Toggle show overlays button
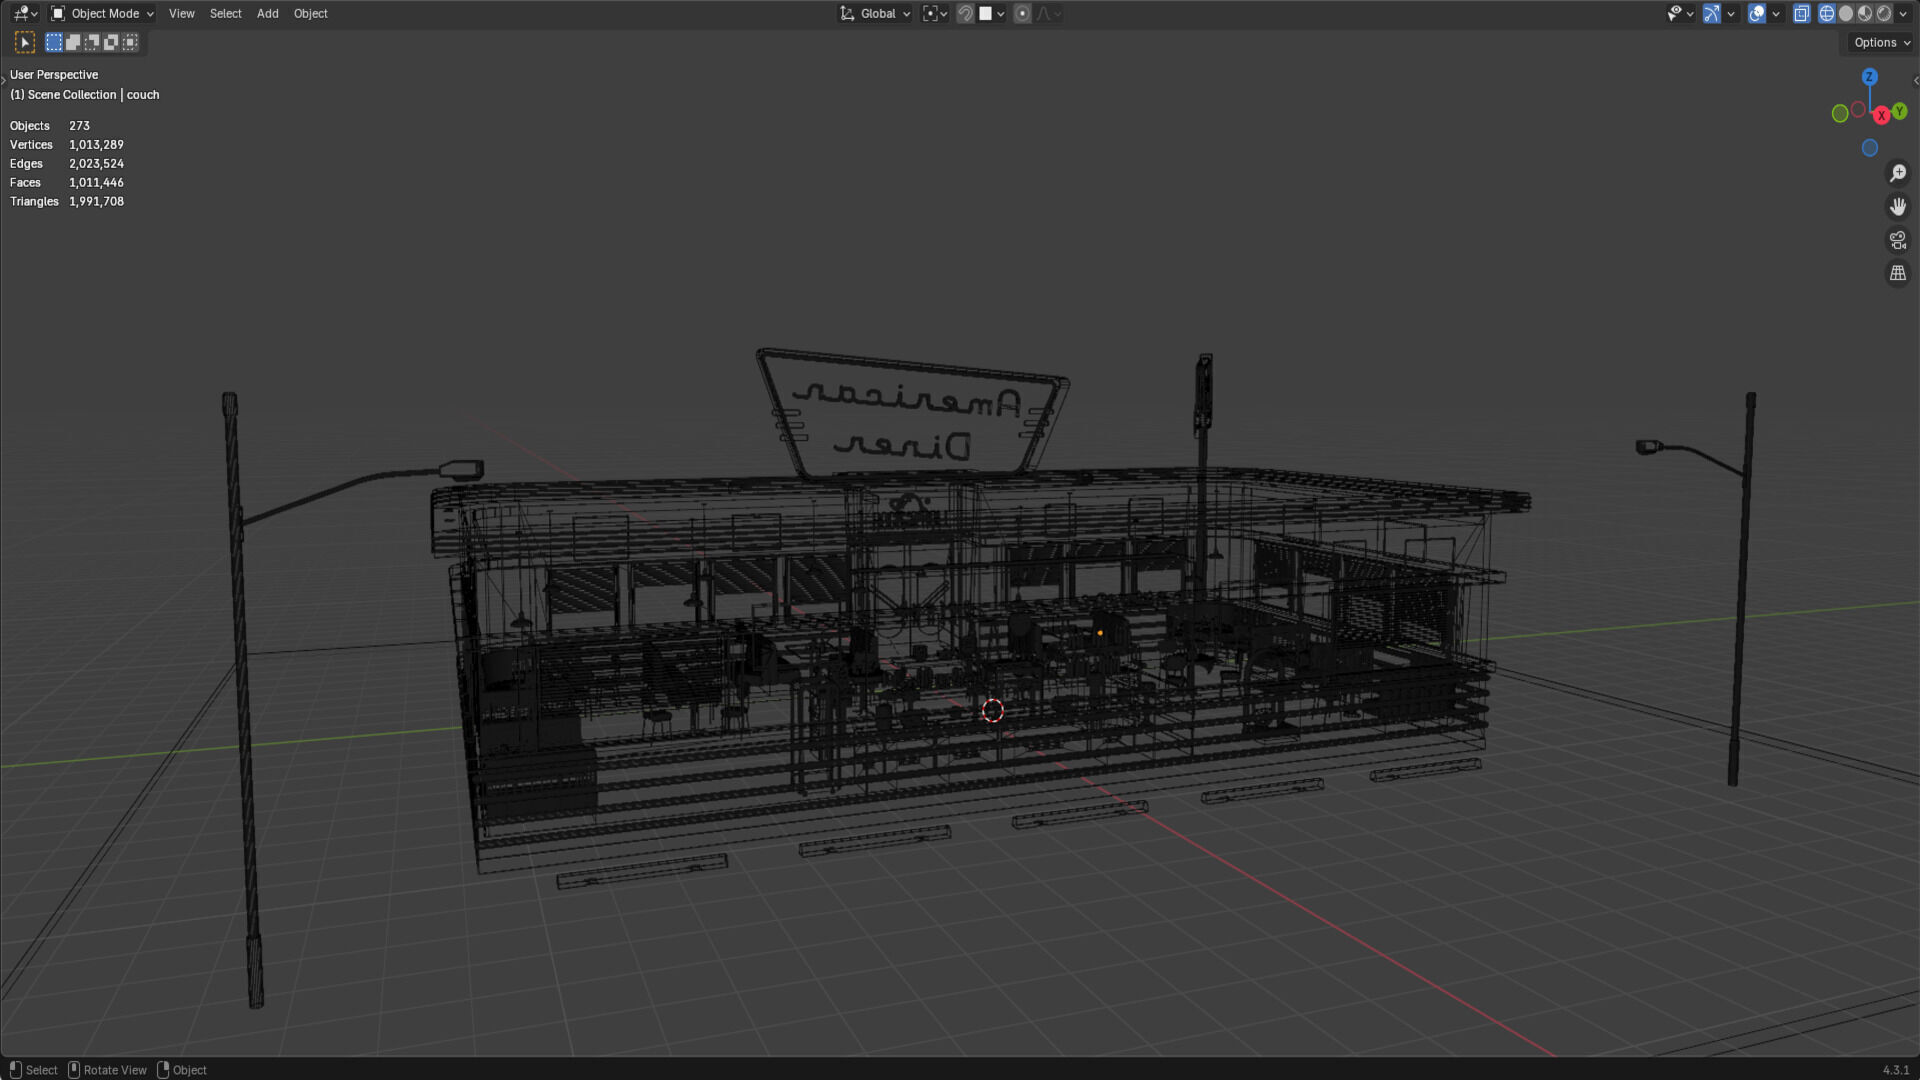 [x=1756, y=14]
